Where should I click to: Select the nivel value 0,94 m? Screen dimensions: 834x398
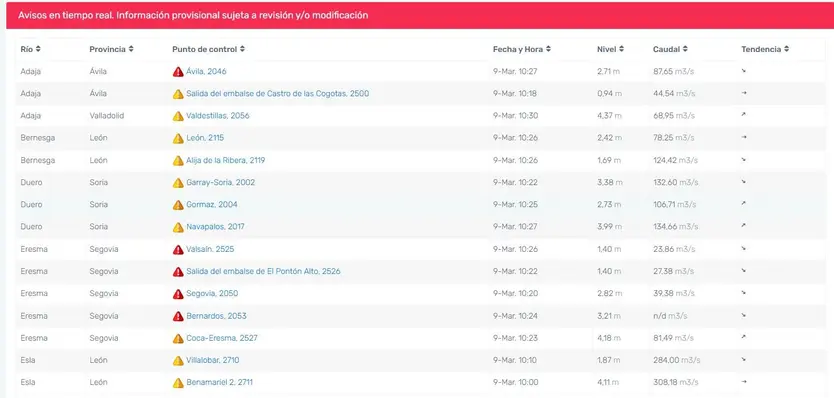(x=609, y=94)
